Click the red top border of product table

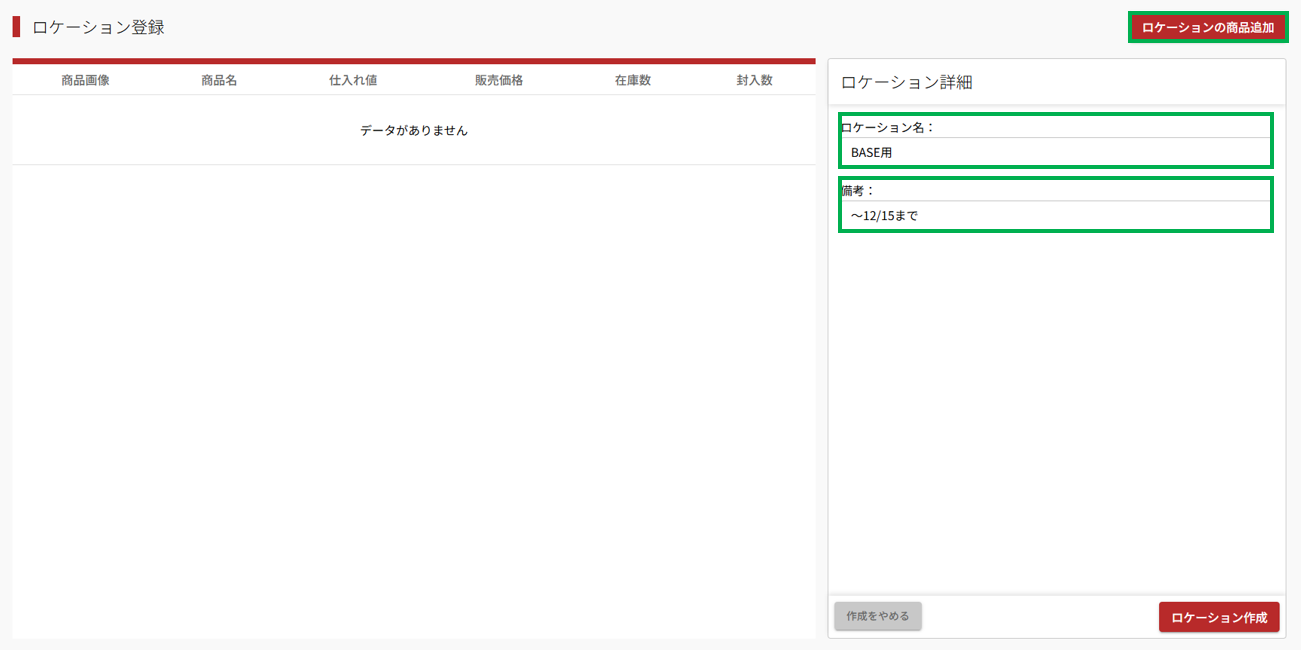tap(414, 61)
